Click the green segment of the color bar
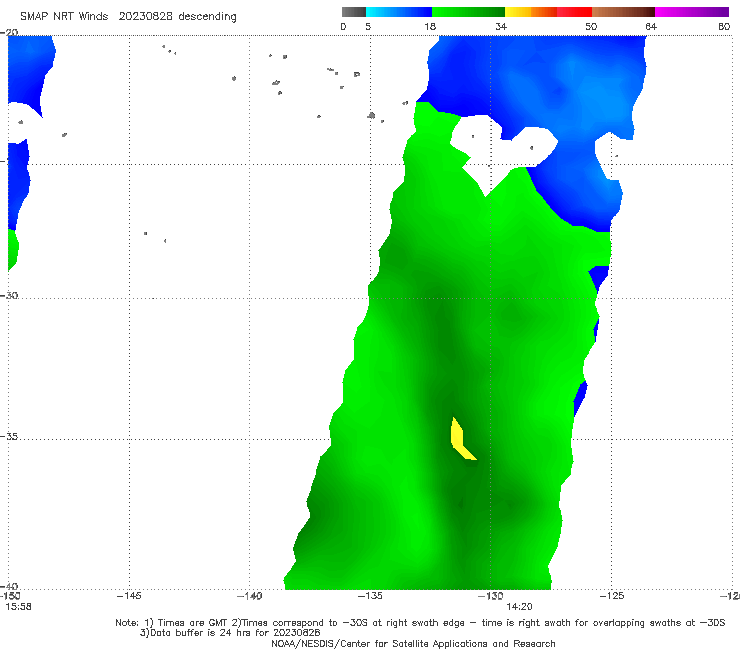740x650 pixels. click(468, 12)
